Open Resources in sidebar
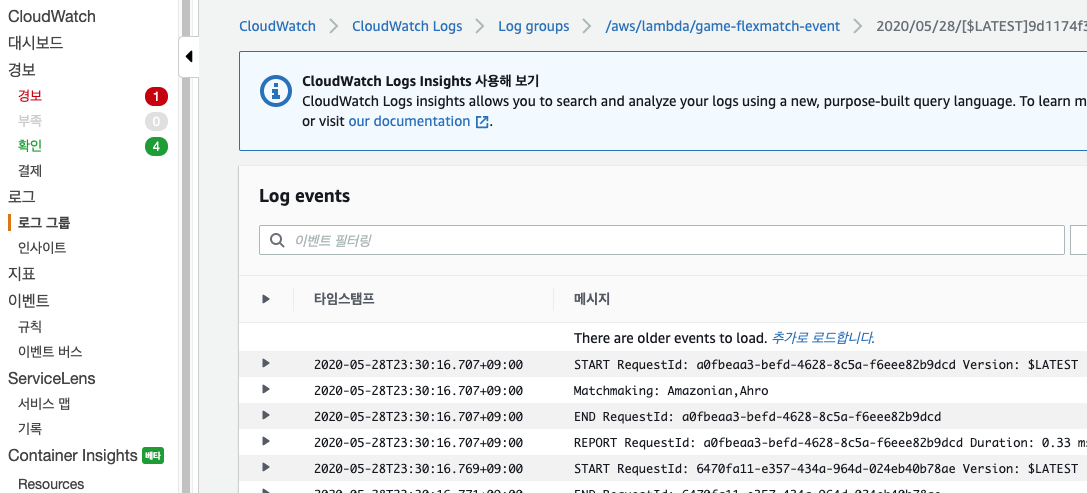 [51, 484]
